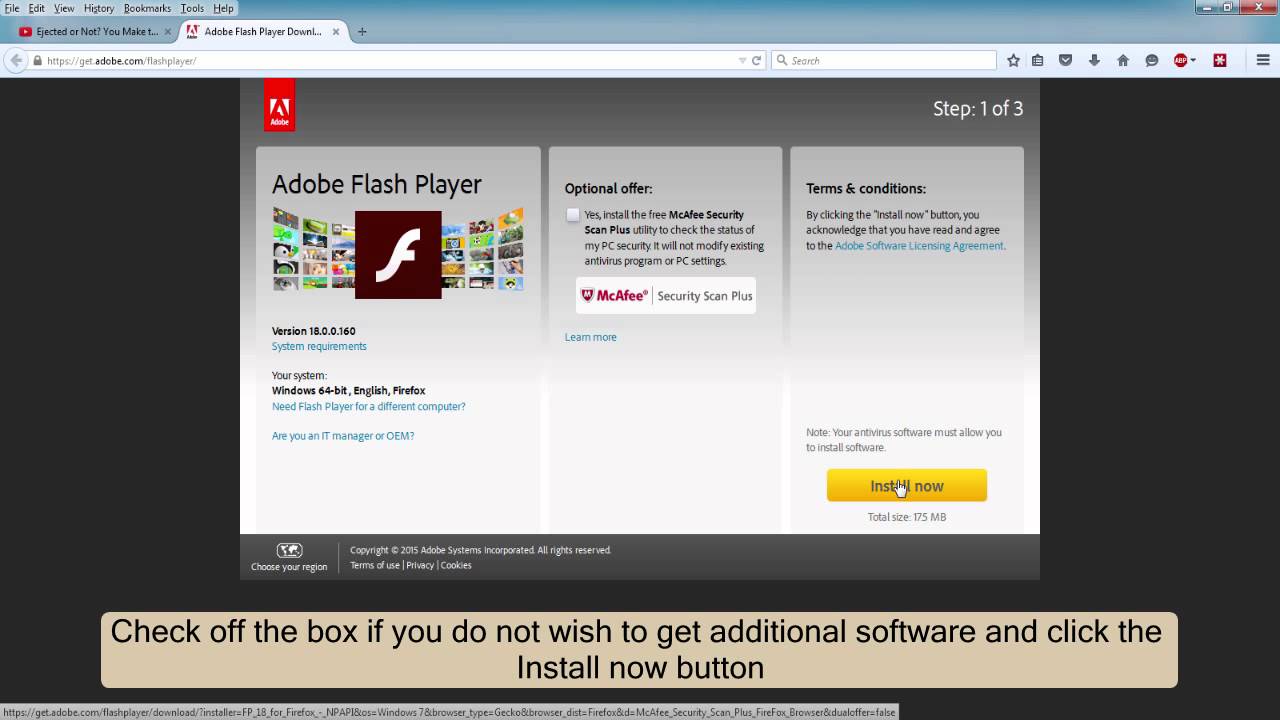The image size is (1280, 720).
Task: Click the Choose your region globe icon
Action: point(289,550)
